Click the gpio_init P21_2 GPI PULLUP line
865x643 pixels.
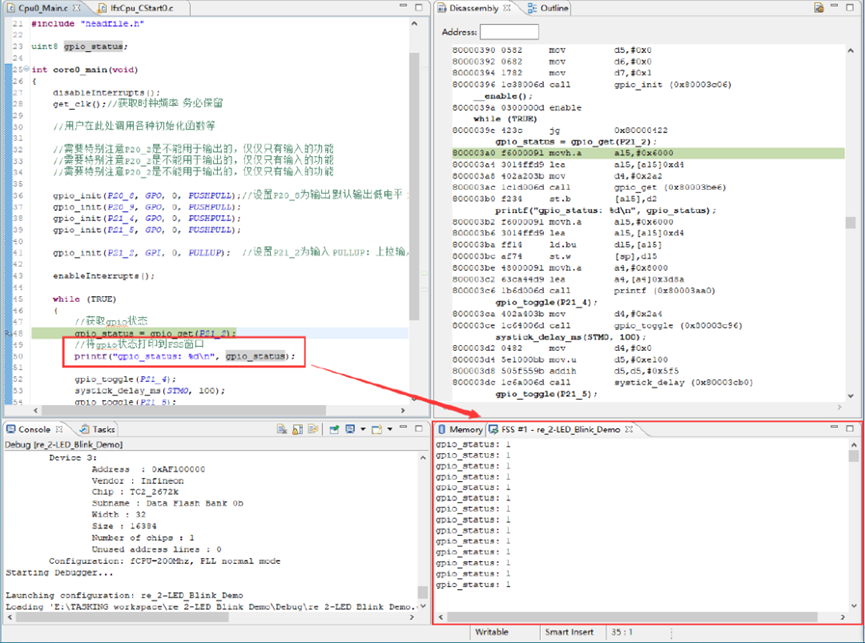click(142, 253)
